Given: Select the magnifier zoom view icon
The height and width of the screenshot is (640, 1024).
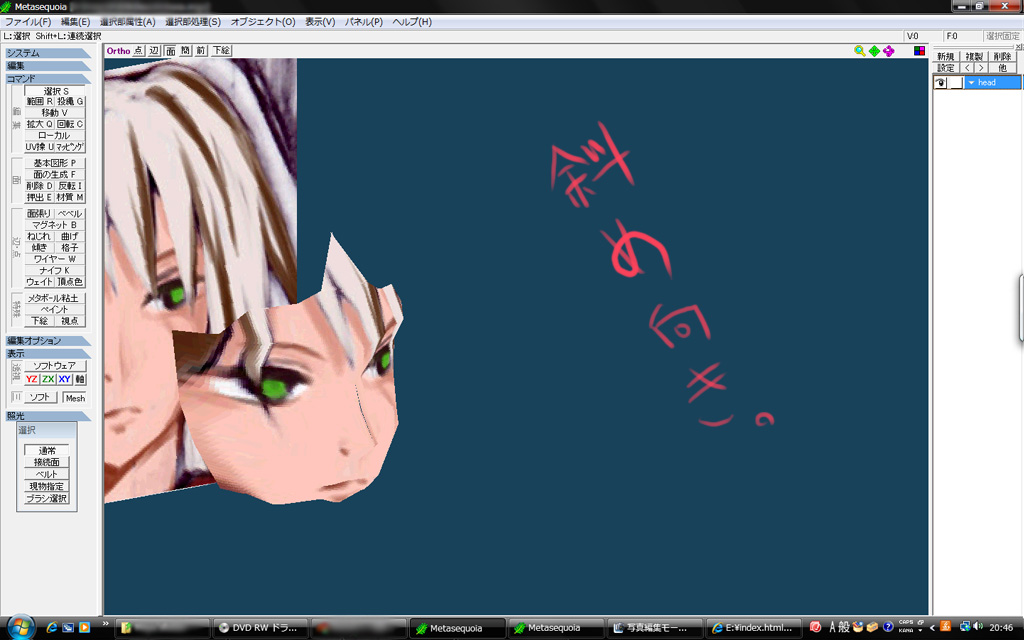Looking at the screenshot, I should tap(859, 51).
